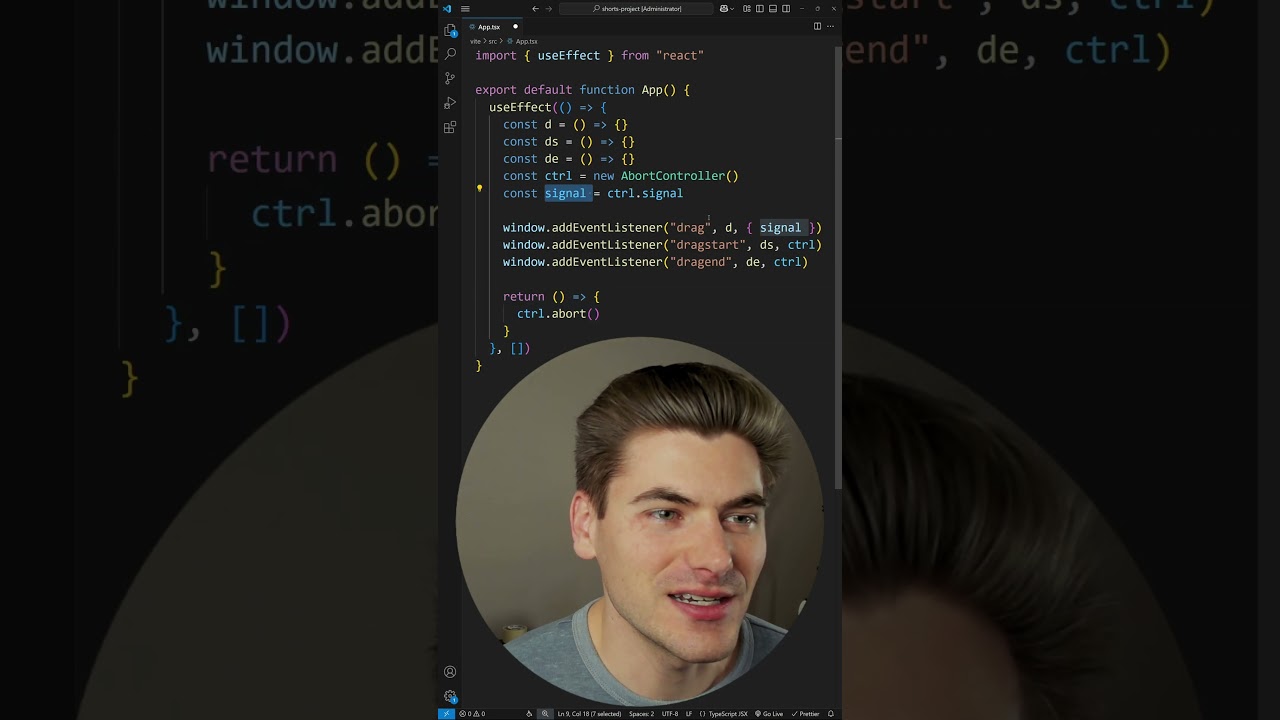
Task: Click the zoom magnifier status icon
Action: tap(545, 714)
